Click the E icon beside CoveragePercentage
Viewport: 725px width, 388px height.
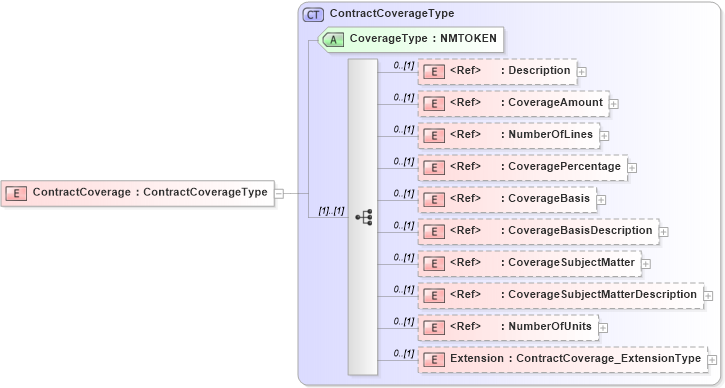click(434, 167)
